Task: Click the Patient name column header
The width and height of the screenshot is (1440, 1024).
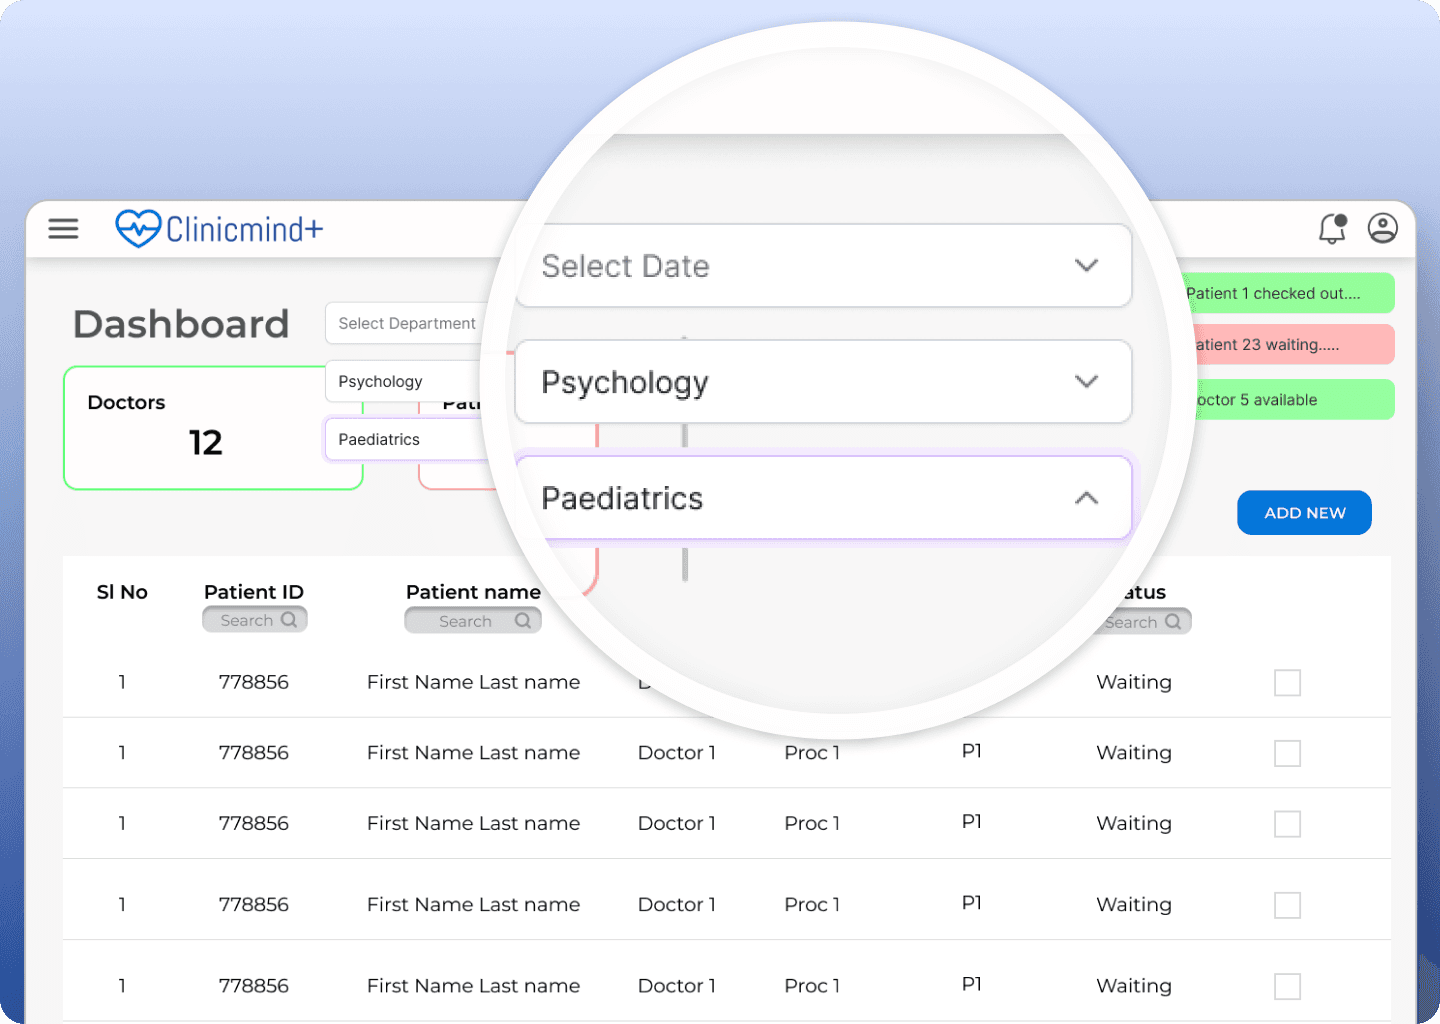Action: 473,592
